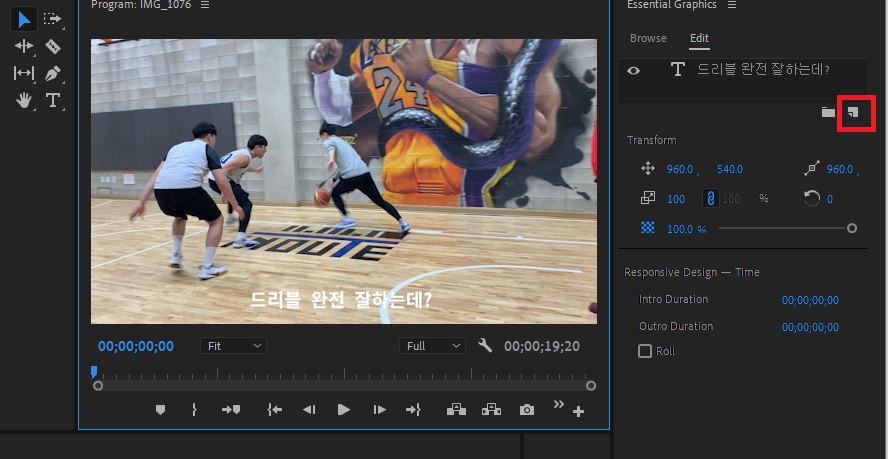Switch to the Browse tab

click(x=648, y=38)
